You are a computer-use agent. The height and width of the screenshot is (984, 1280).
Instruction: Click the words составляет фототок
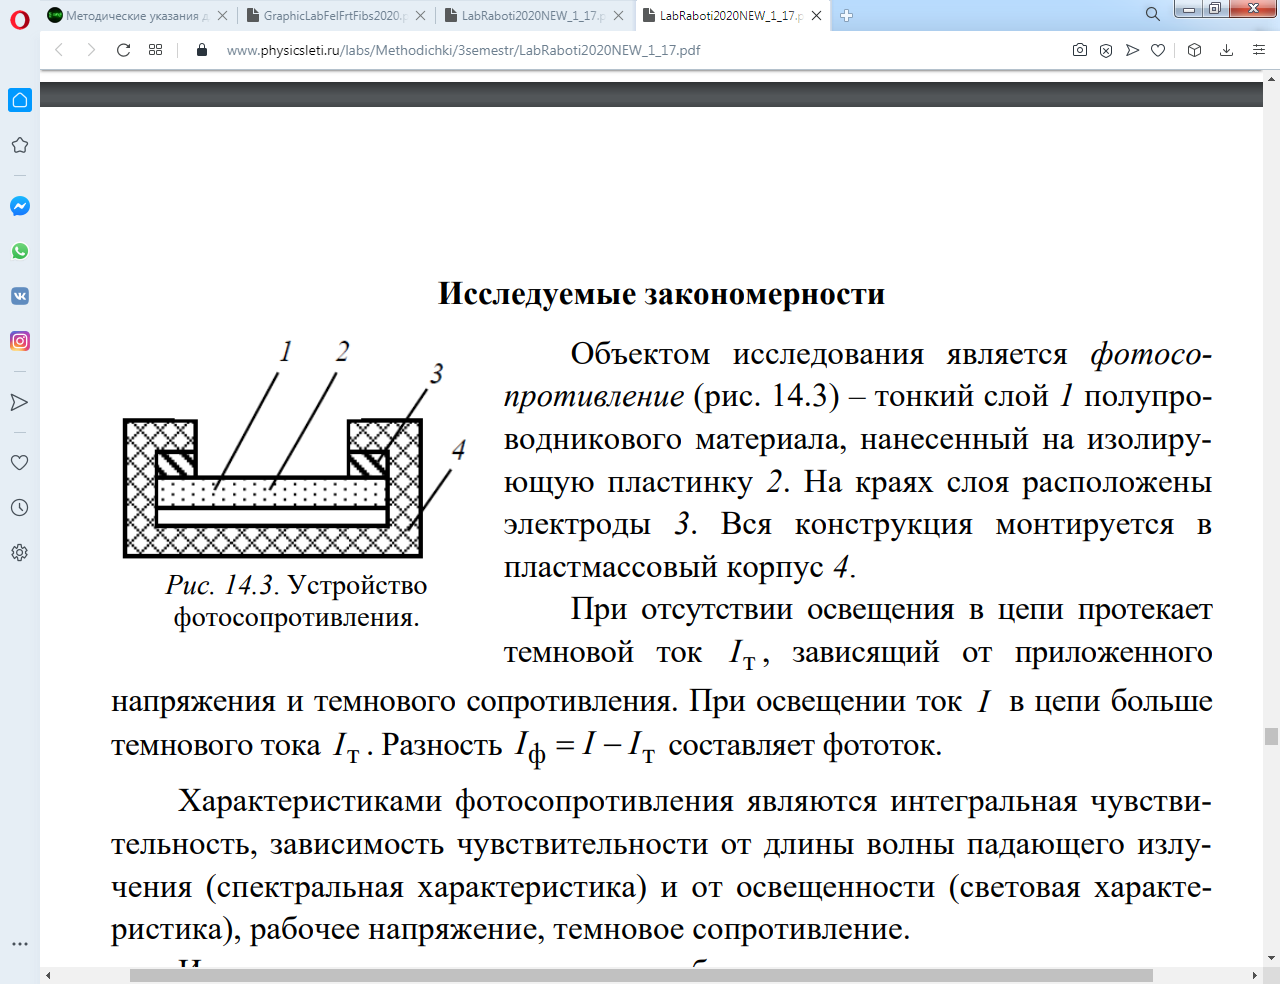[805, 745]
